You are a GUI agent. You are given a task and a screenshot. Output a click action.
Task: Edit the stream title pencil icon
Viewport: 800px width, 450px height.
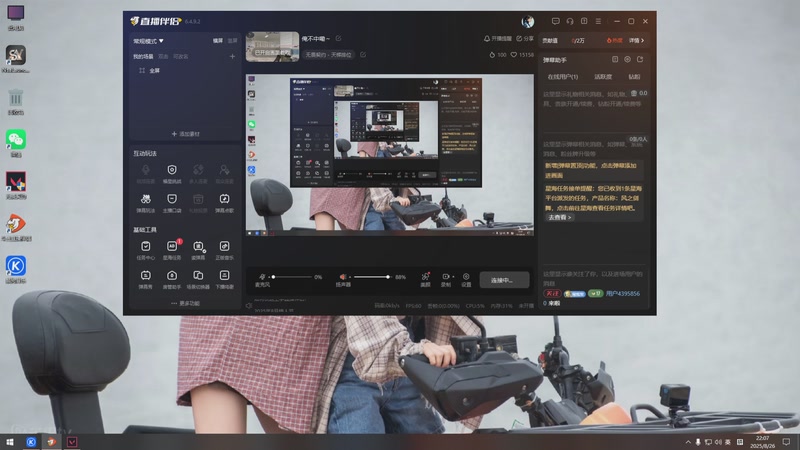[x=338, y=38]
